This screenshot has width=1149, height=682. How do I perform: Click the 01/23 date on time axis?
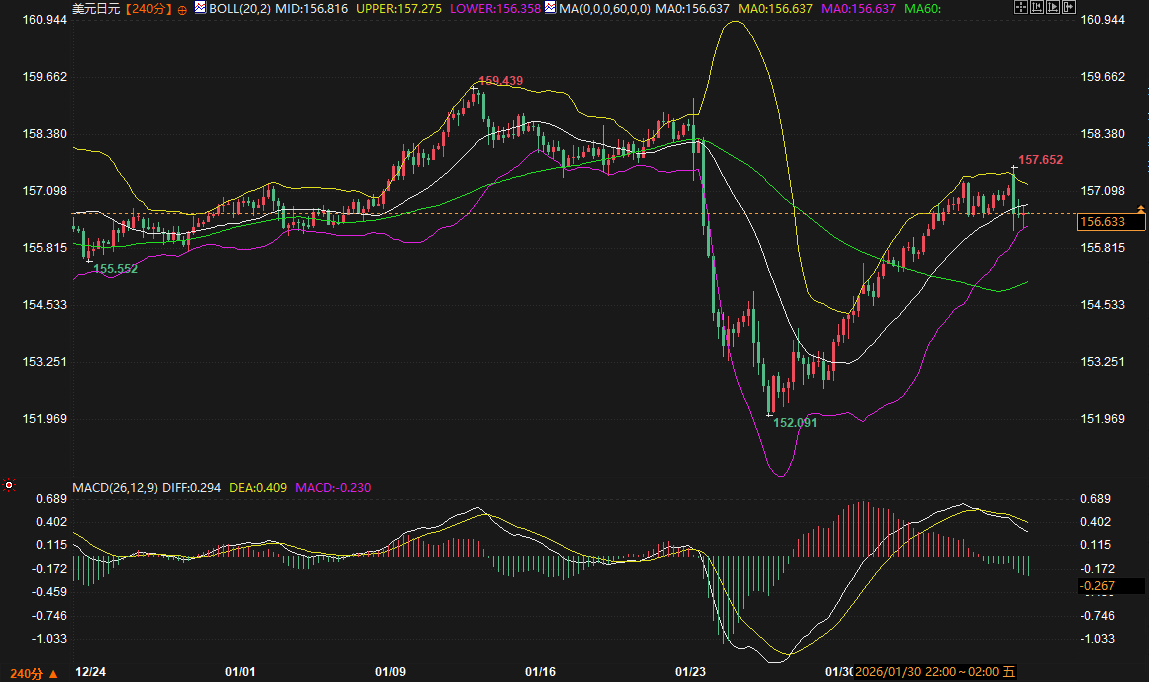690,672
